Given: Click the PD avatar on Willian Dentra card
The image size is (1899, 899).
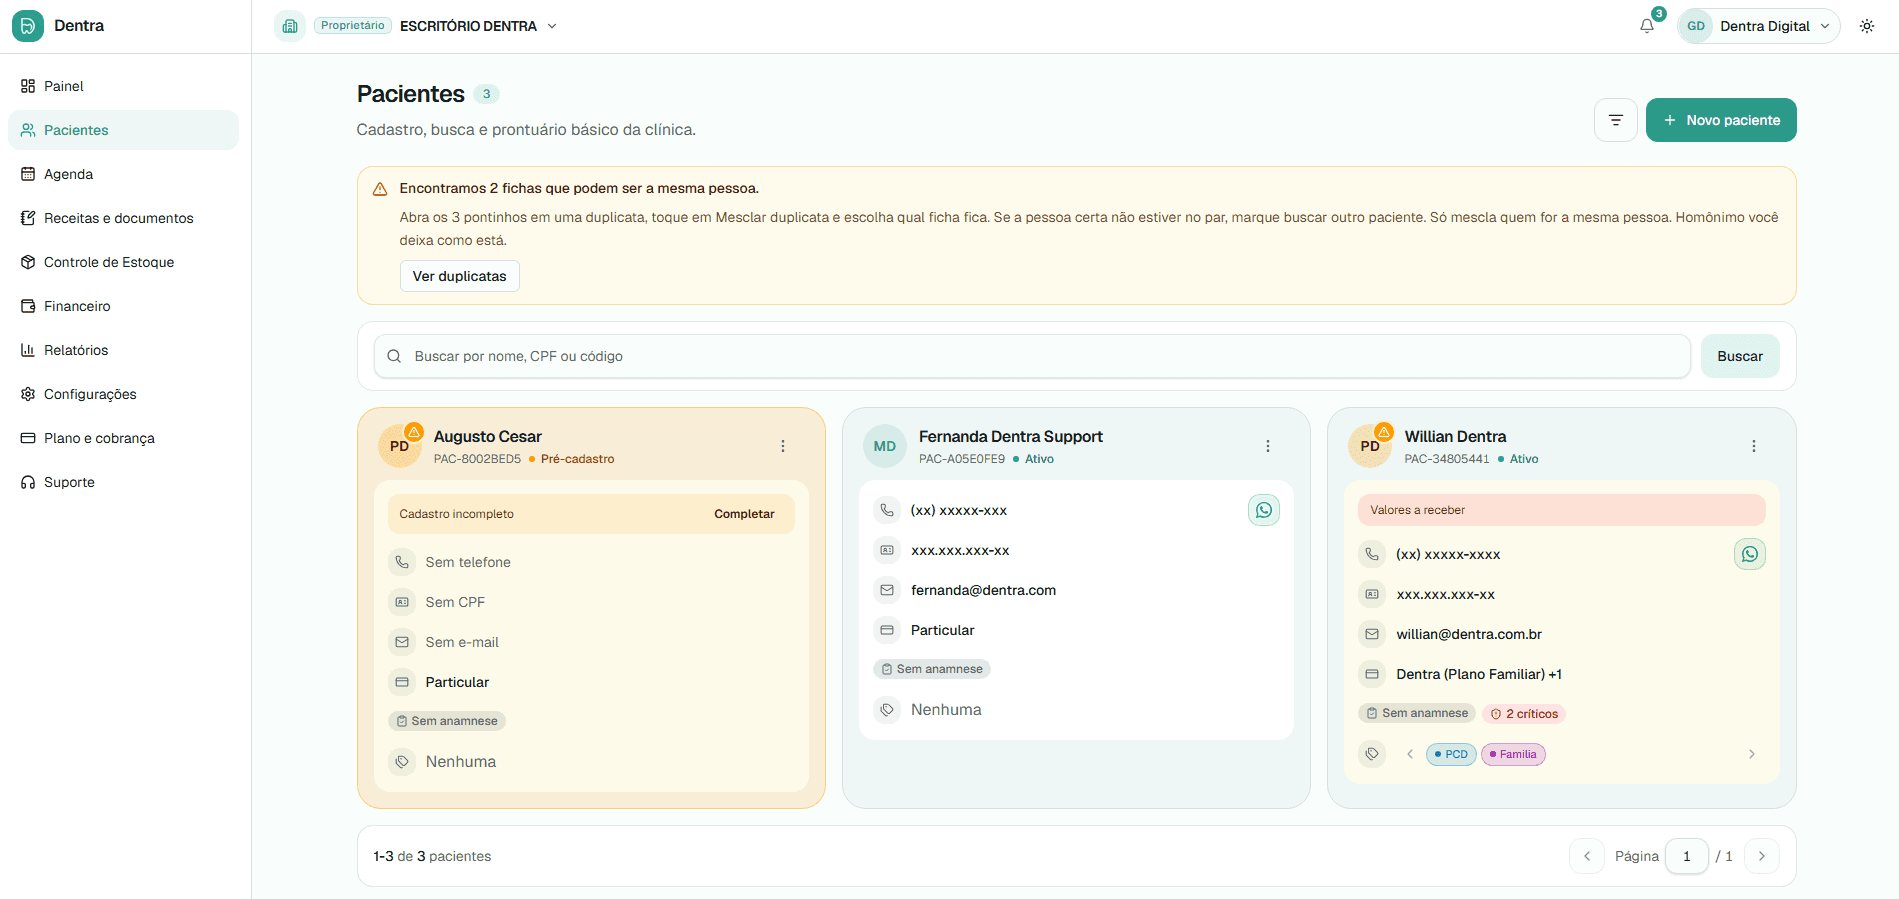Looking at the screenshot, I should tap(1369, 446).
